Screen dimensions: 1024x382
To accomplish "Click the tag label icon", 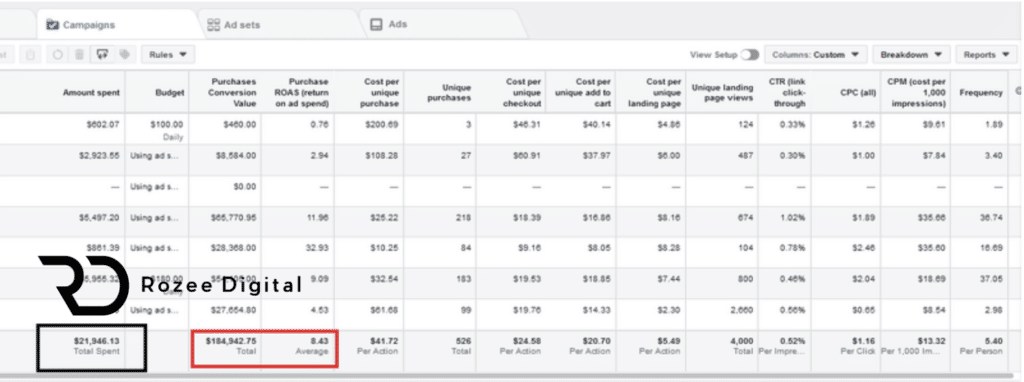I will click(x=124, y=55).
